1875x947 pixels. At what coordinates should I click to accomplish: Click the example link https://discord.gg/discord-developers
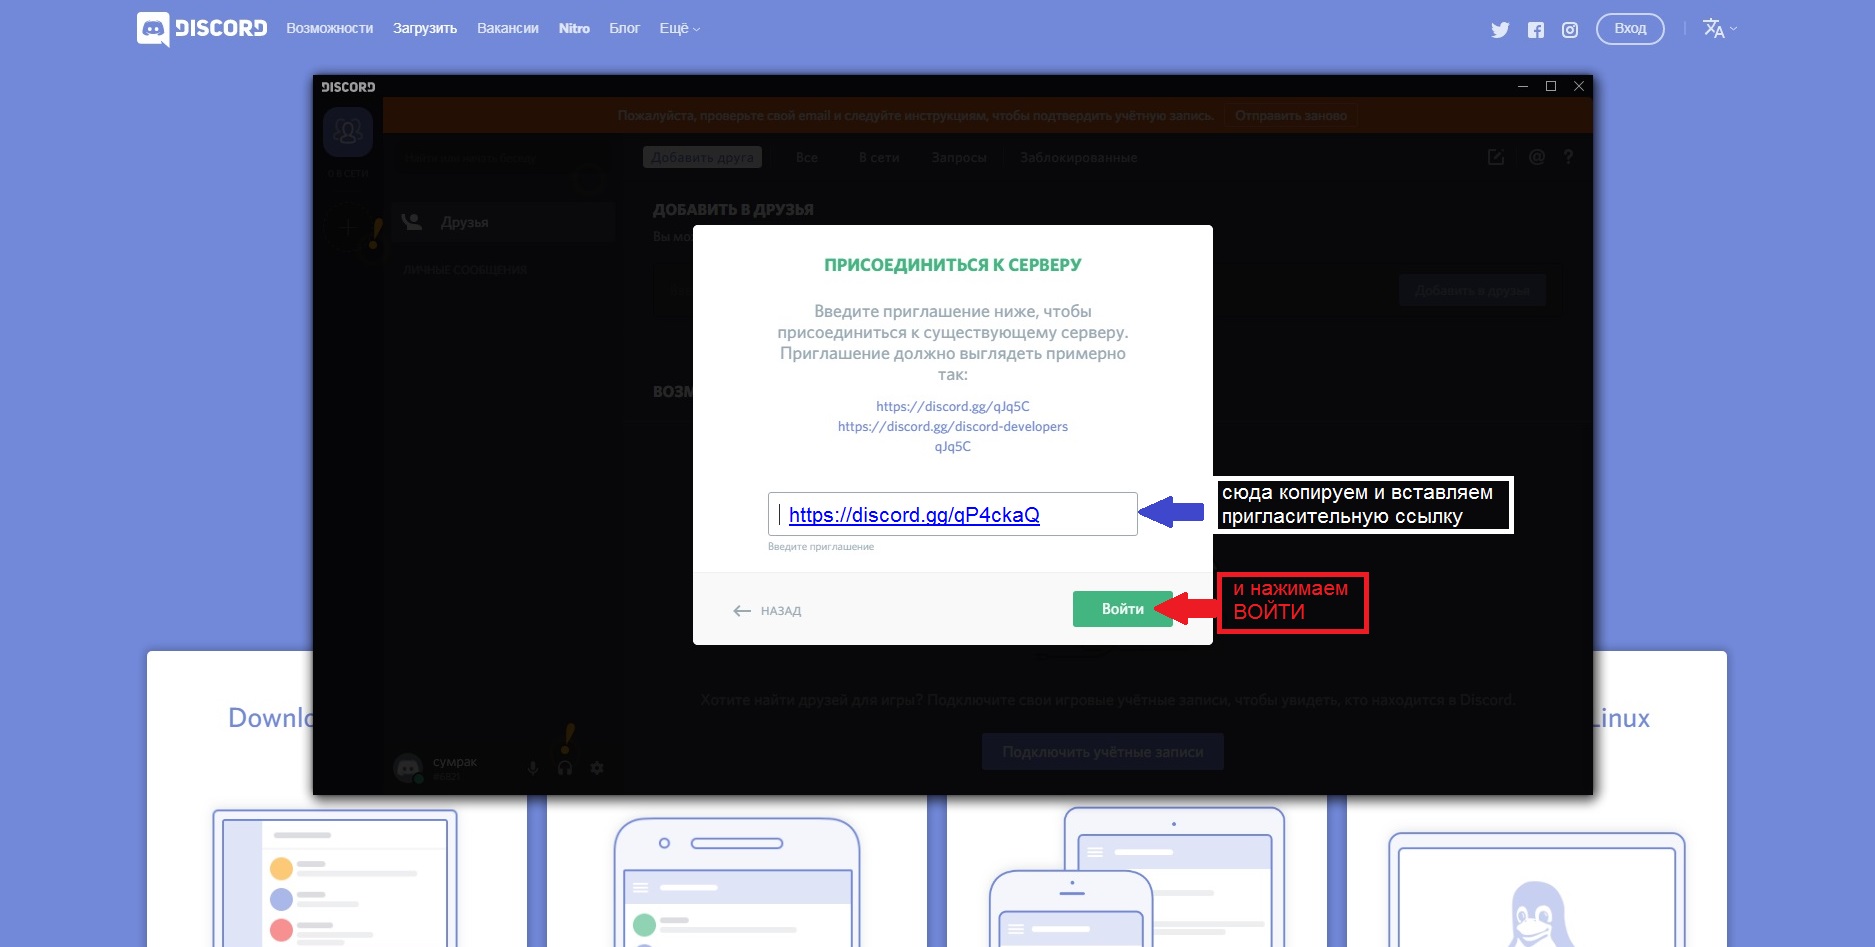(x=953, y=426)
